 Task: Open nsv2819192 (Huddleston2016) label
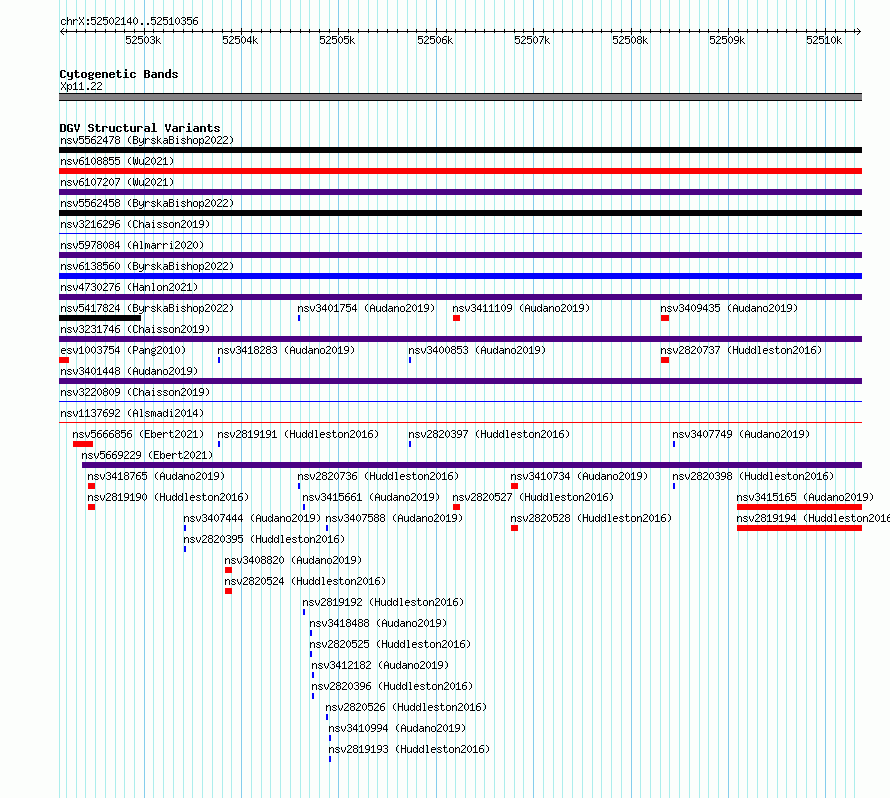[x=383, y=602]
